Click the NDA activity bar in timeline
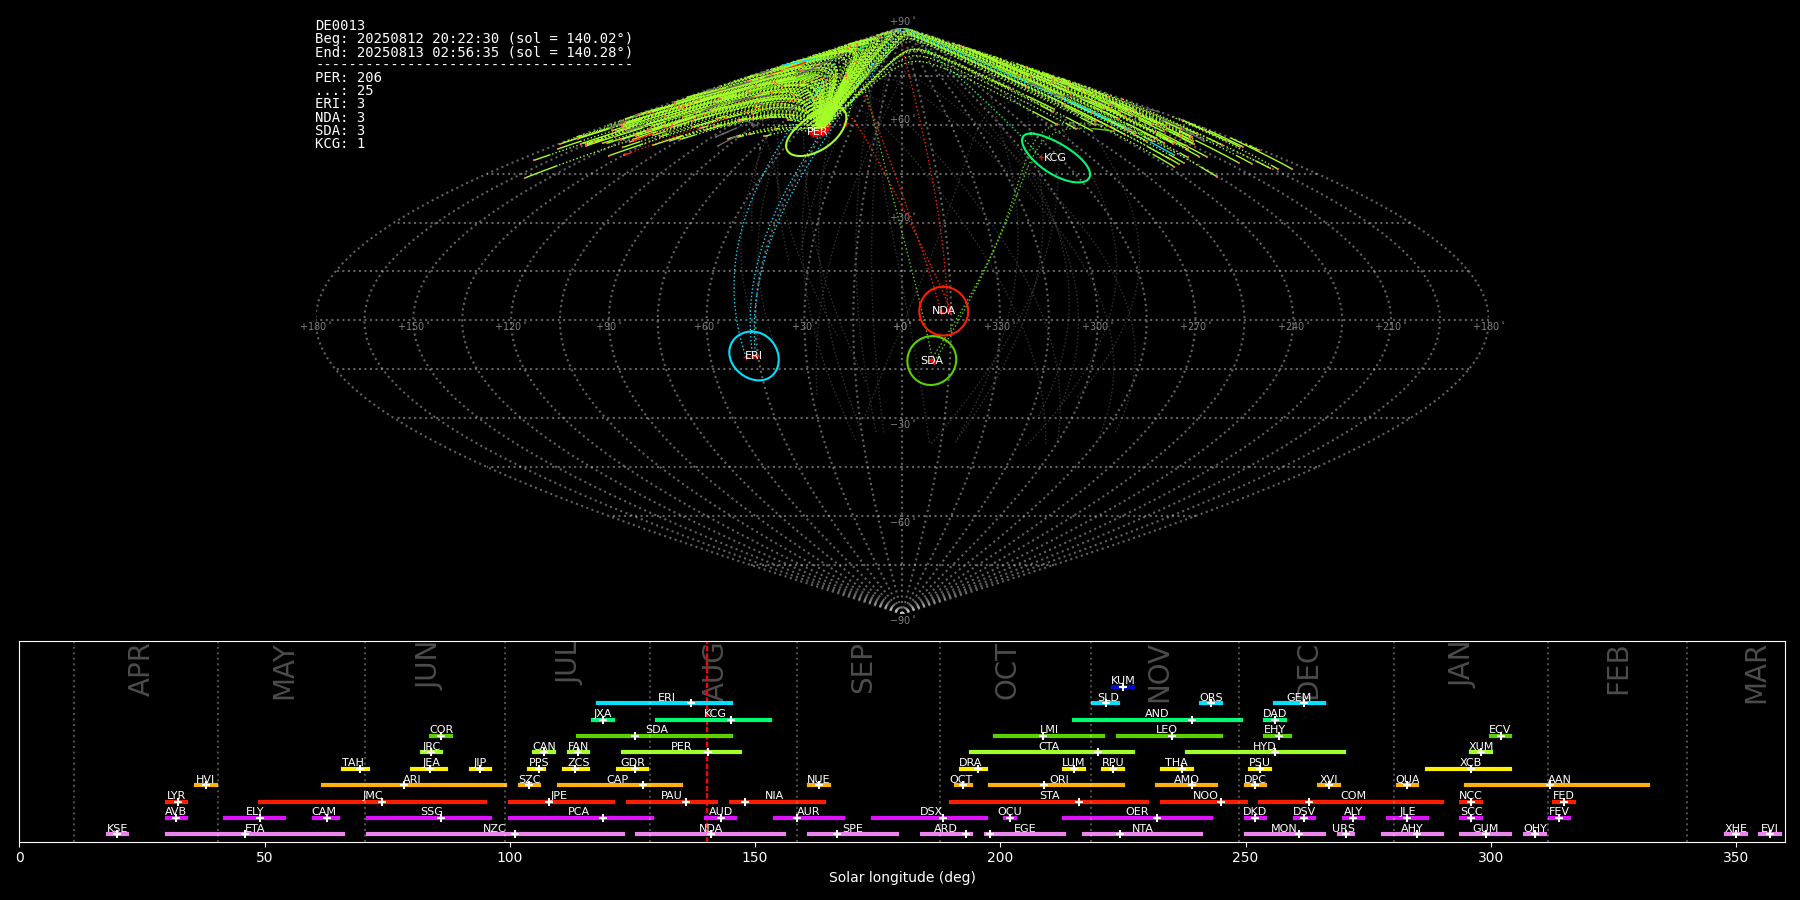The image size is (1800, 900). (x=710, y=834)
